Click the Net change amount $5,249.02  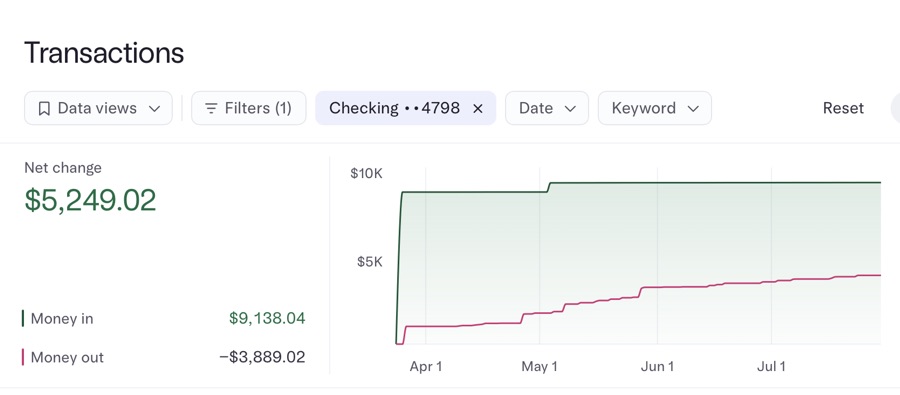point(90,200)
